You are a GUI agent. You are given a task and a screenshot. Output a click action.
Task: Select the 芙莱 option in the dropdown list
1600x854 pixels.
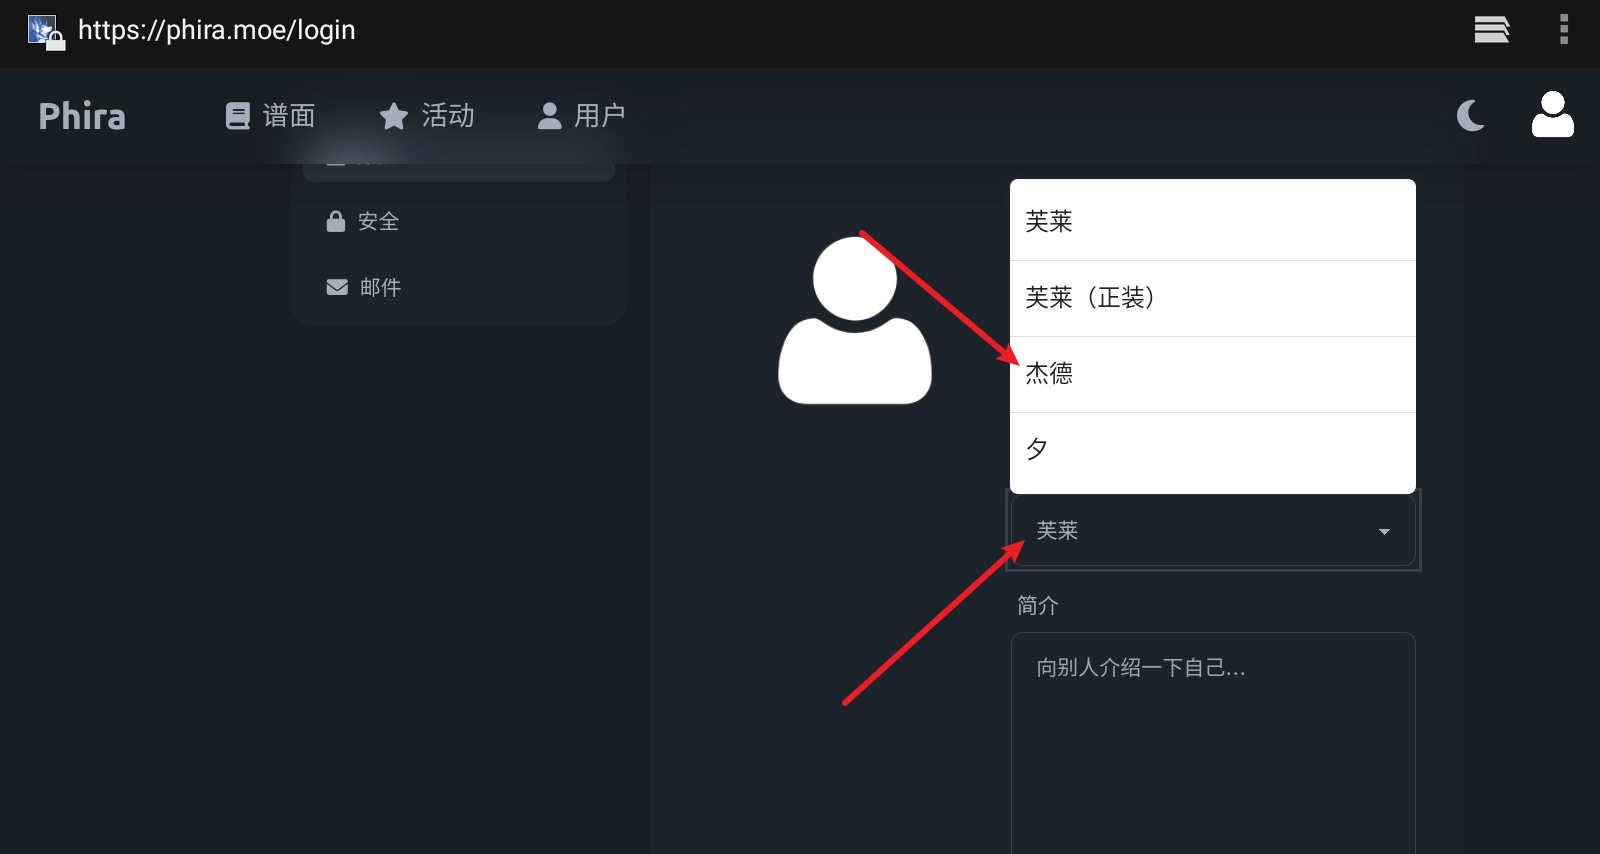[1212, 221]
